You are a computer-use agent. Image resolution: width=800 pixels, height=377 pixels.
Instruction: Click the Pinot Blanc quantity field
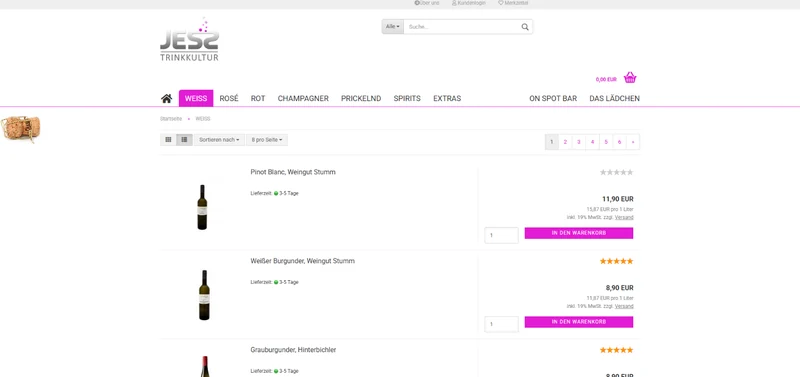pos(502,235)
